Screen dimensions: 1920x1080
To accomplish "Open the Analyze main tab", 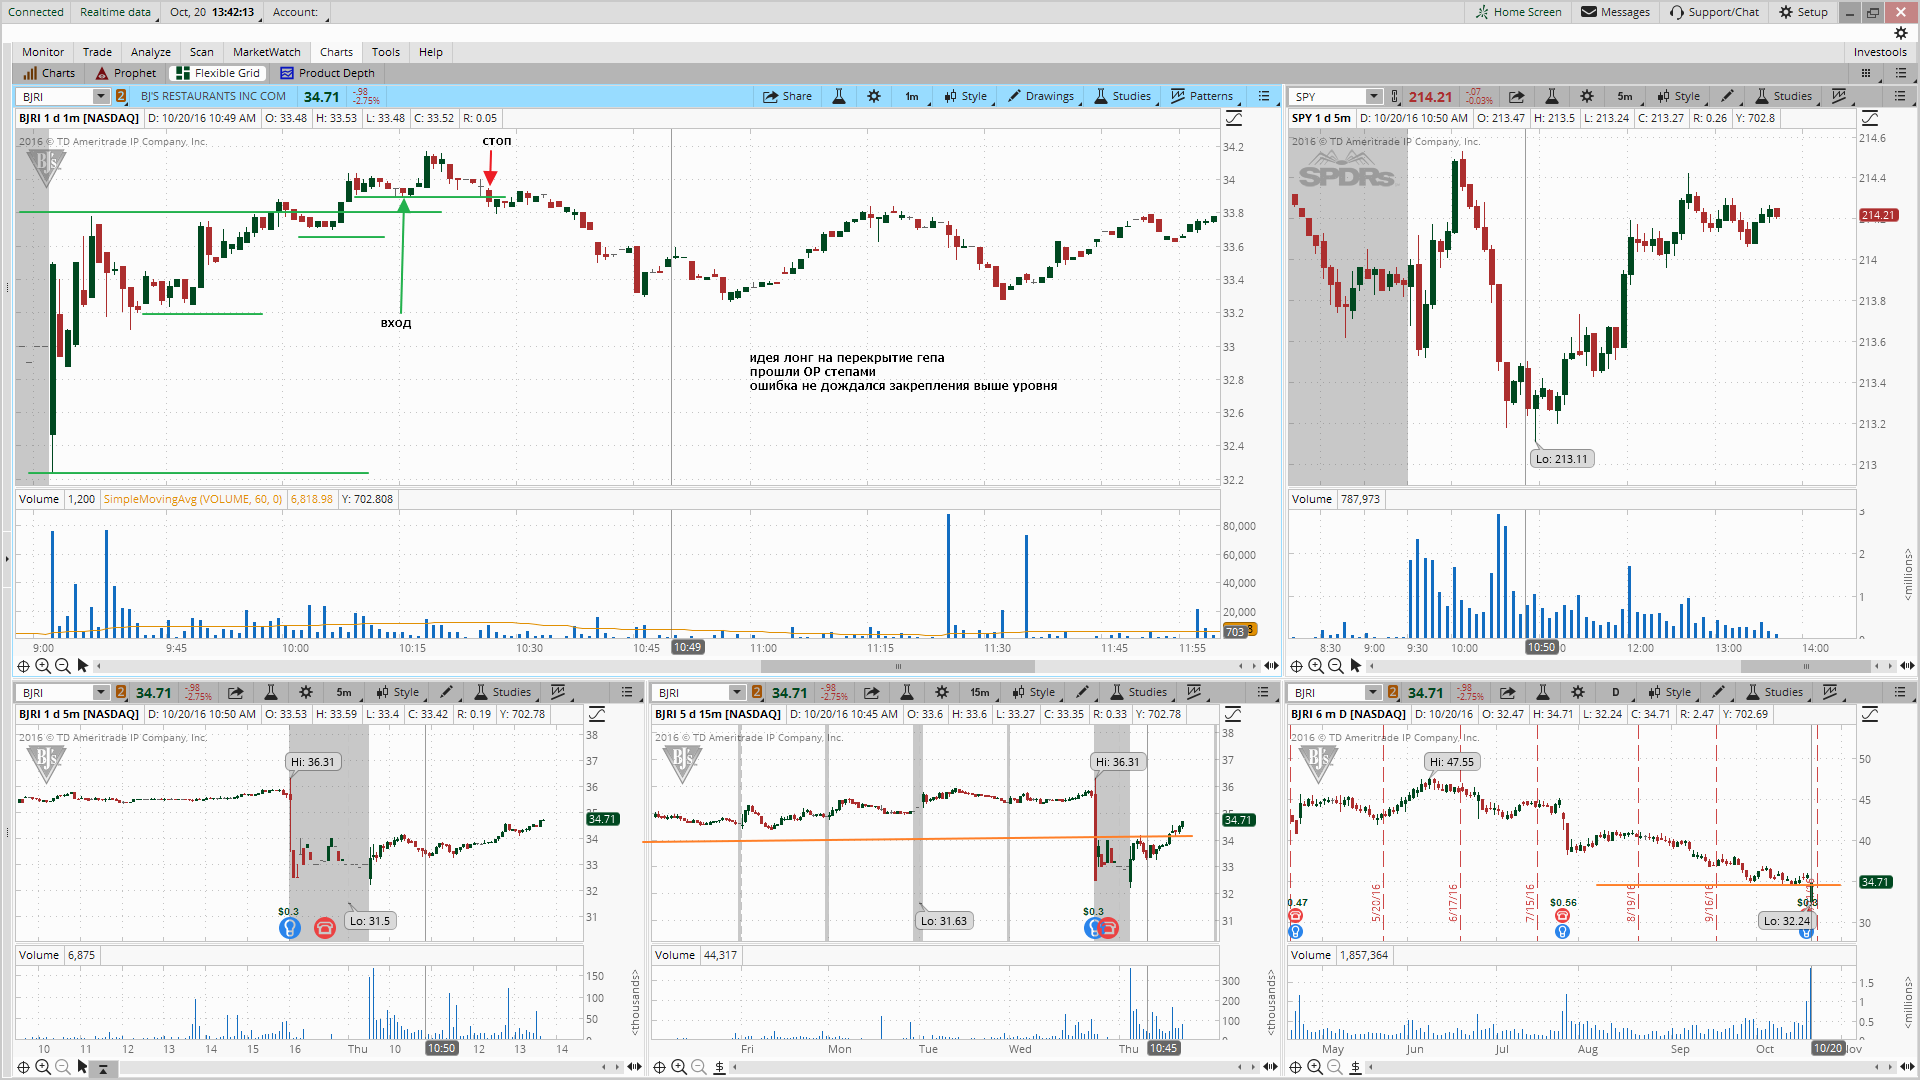I will point(151,52).
